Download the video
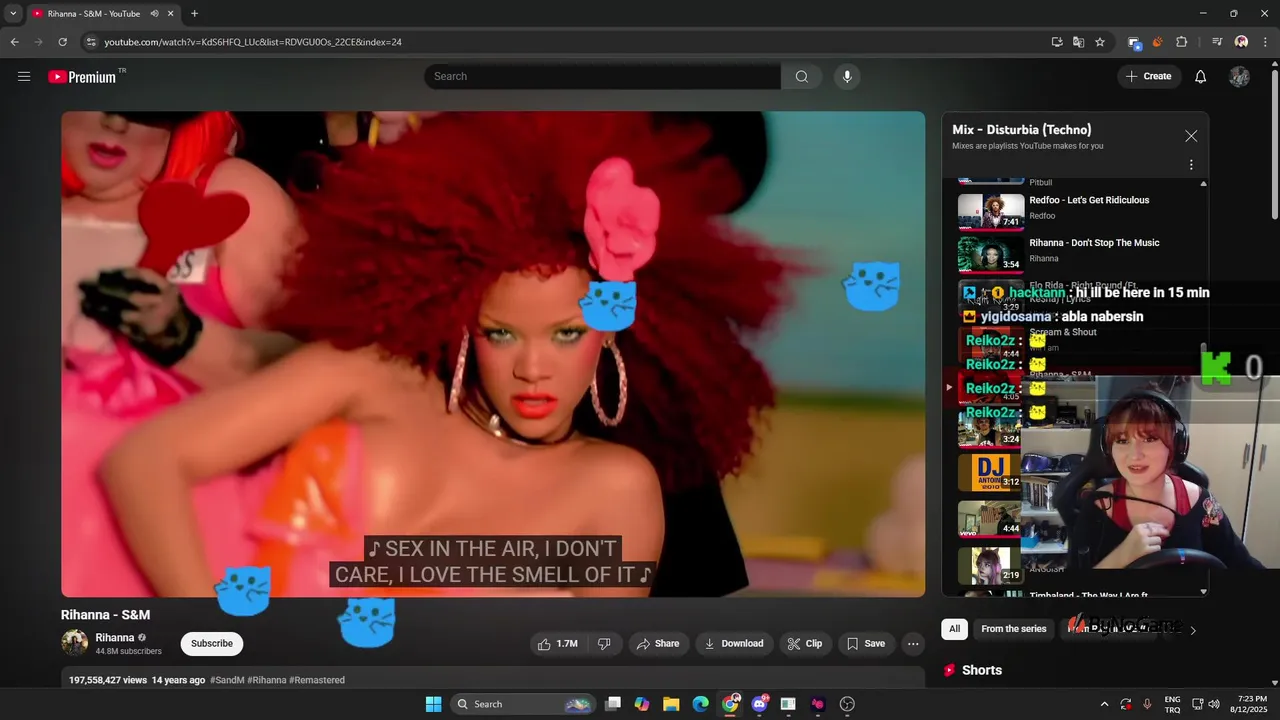Viewport: 1280px width, 720px height. coord(734,644)
